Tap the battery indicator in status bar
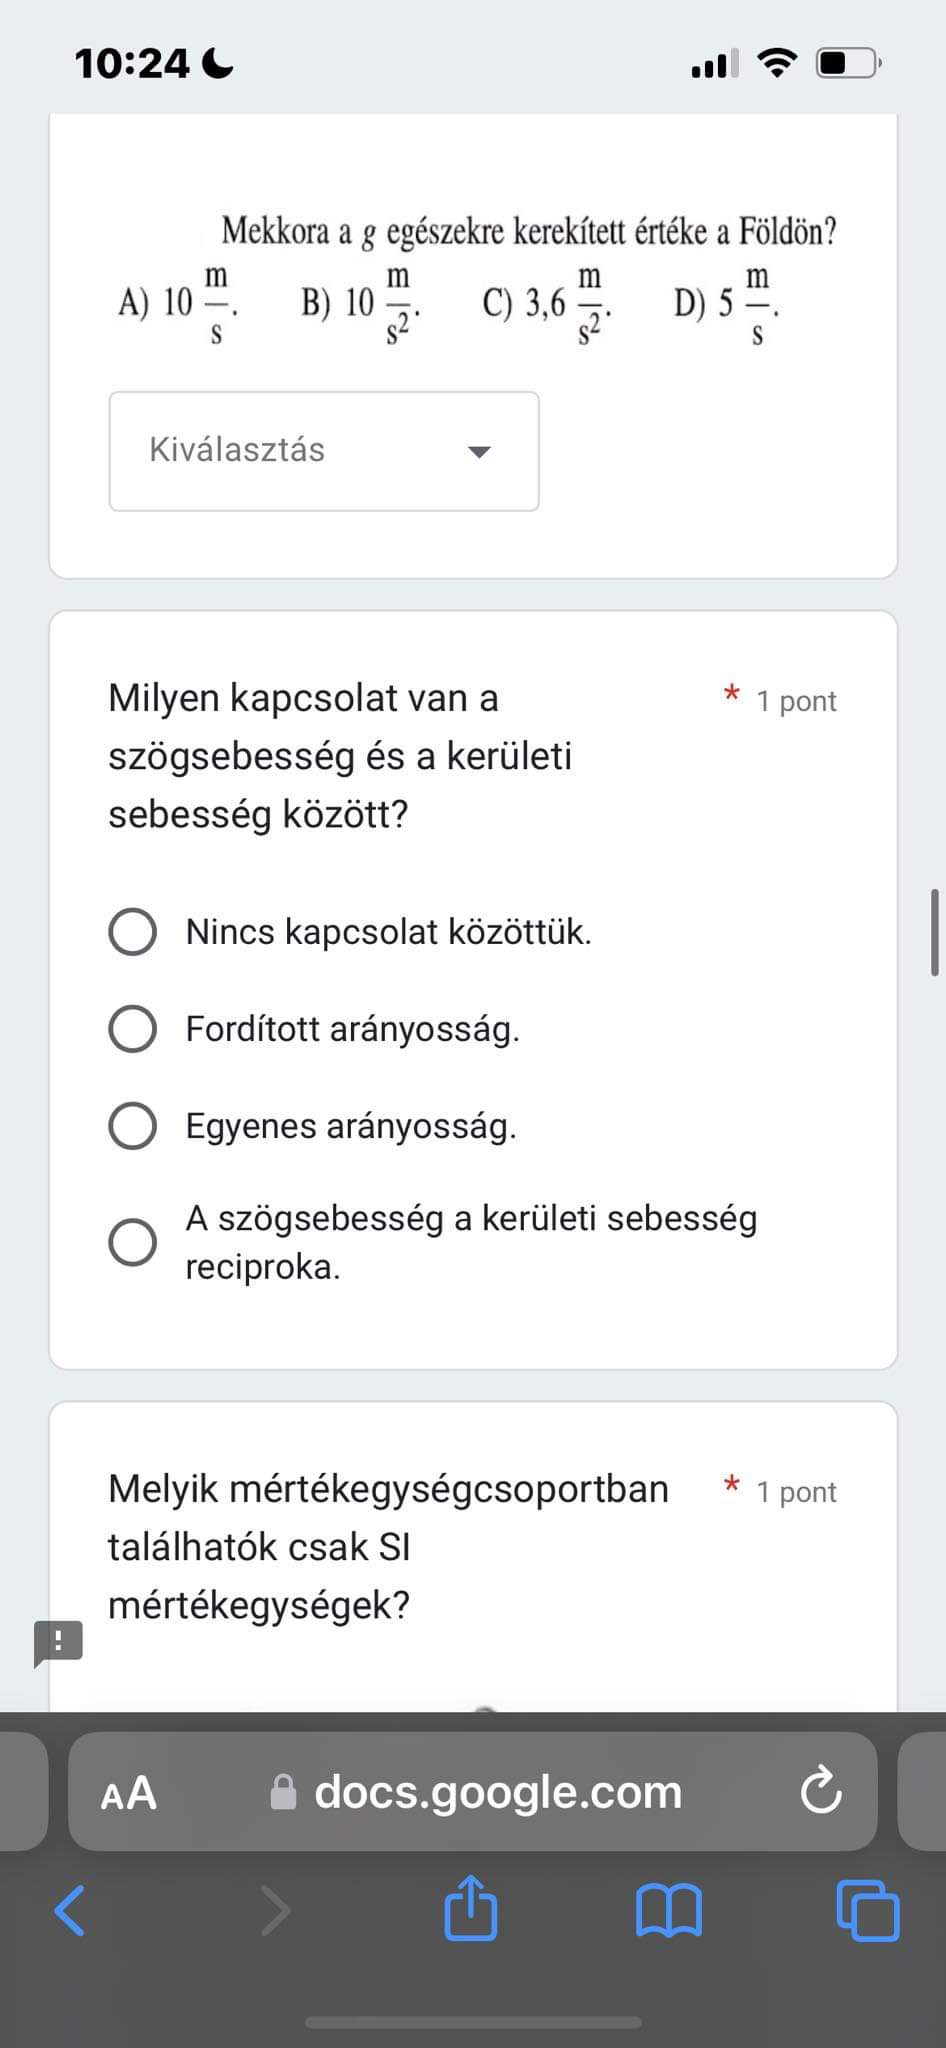 point(847,64)
